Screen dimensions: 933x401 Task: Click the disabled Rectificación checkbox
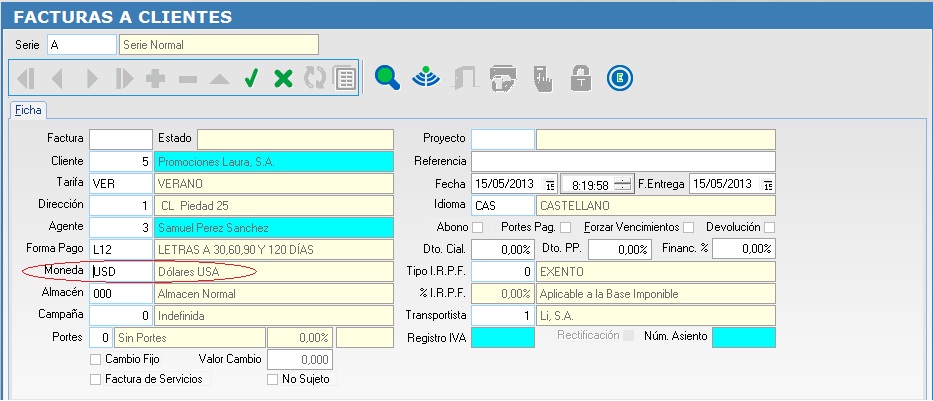(x=628, y=336)
